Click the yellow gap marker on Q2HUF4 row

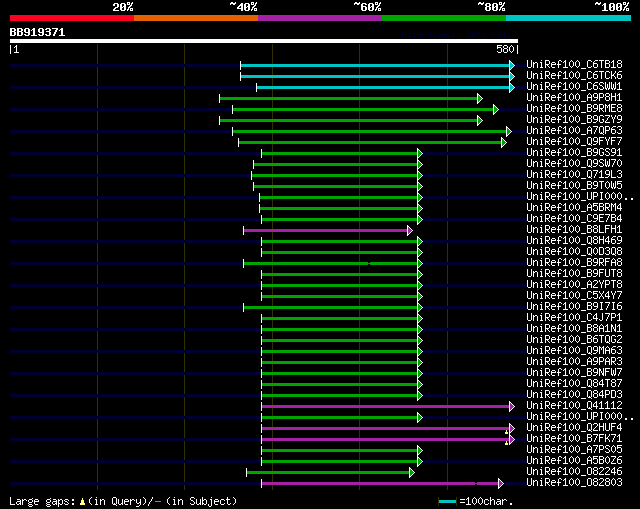point(507,432)
